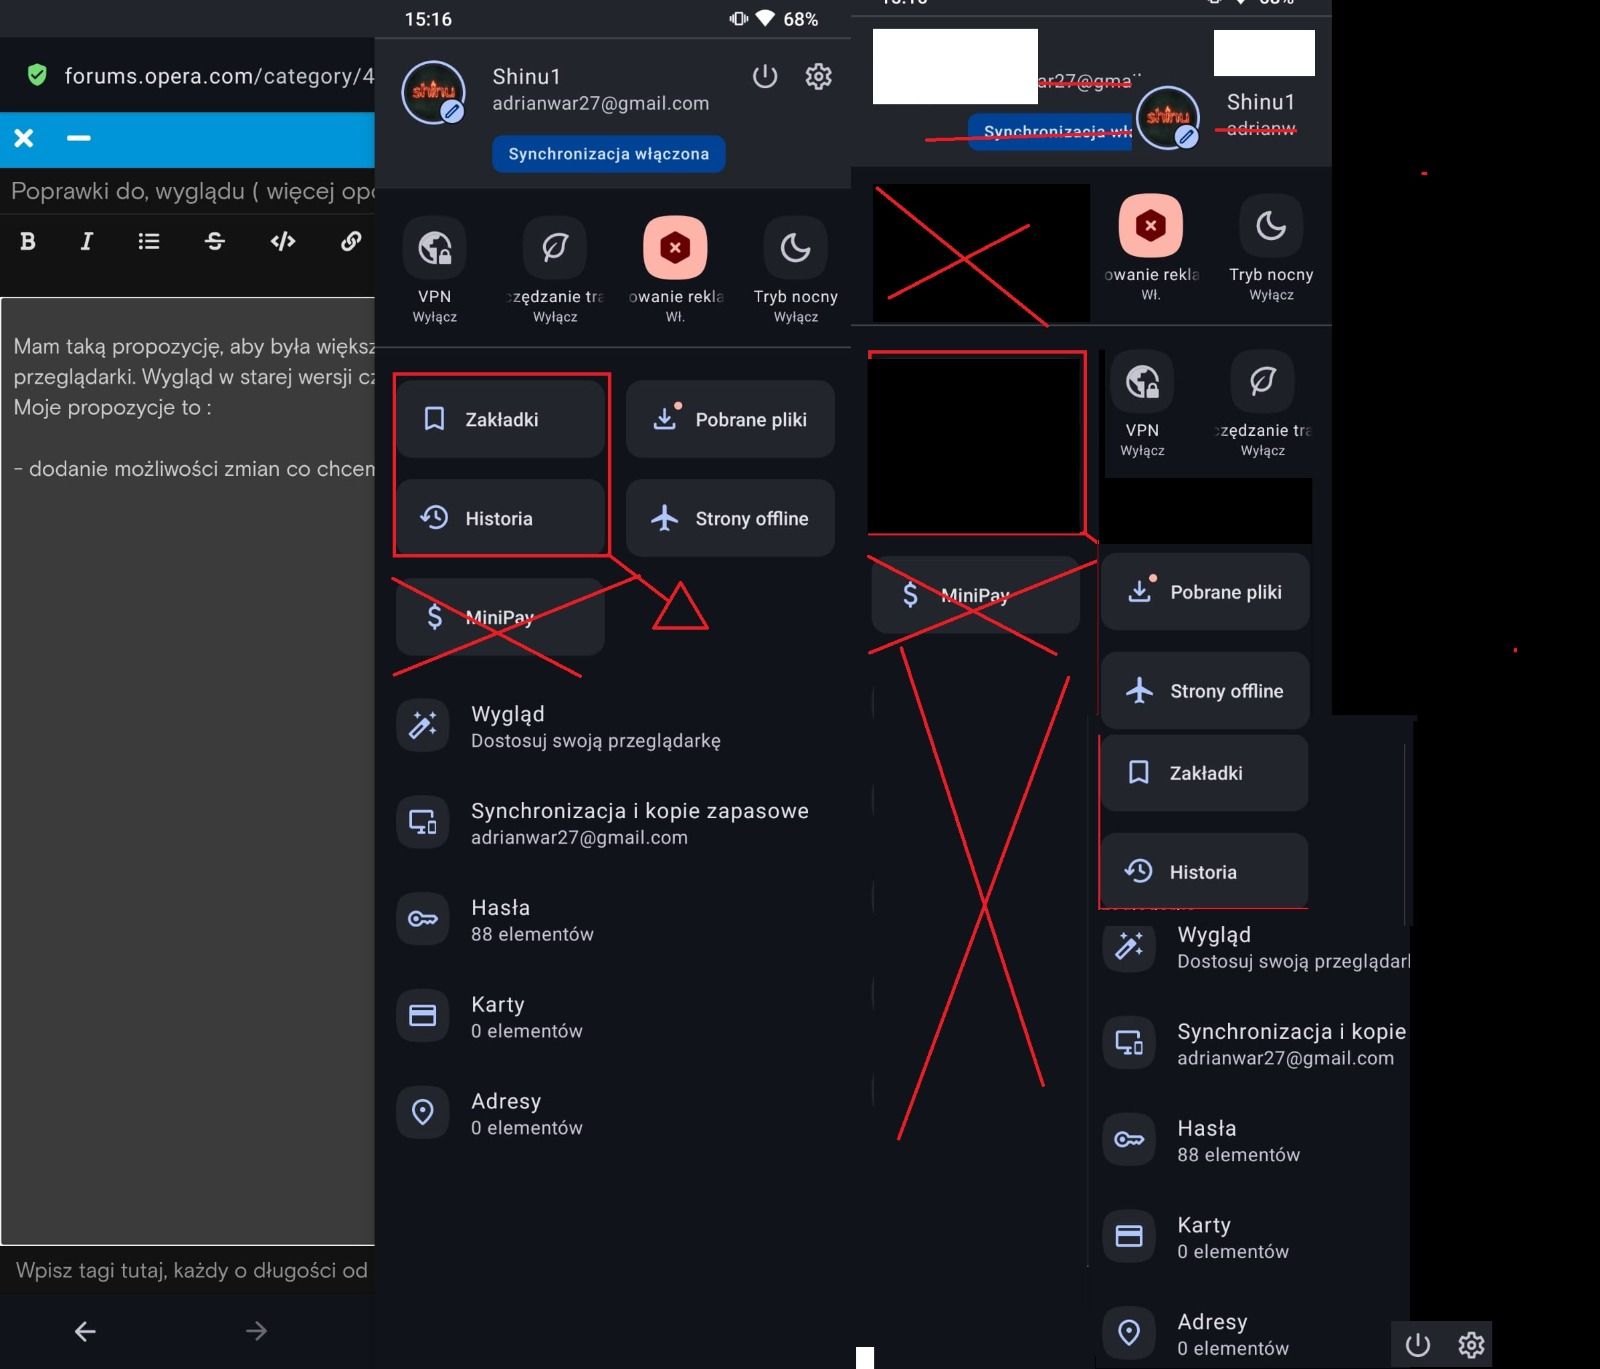Insert a code block in the editor
The width and height of the screenshot is (1600, 1369).
(x=283, y=241)
